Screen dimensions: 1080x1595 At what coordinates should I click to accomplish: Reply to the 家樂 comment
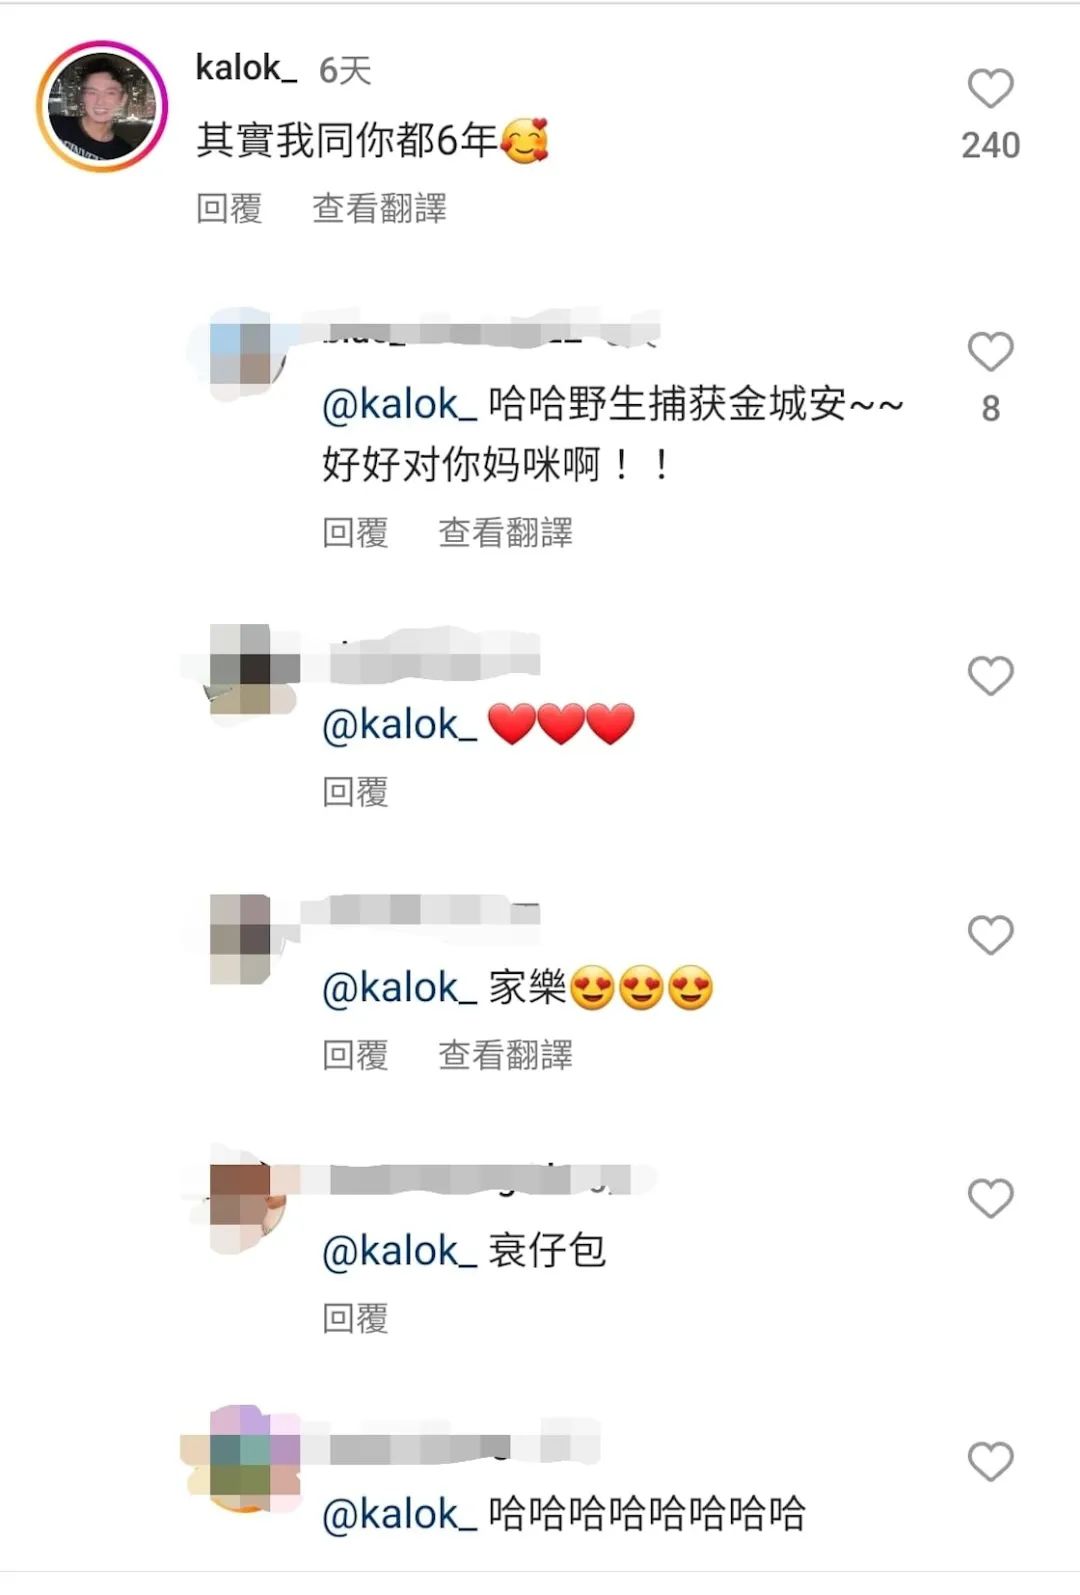[x=355, y=1055]
